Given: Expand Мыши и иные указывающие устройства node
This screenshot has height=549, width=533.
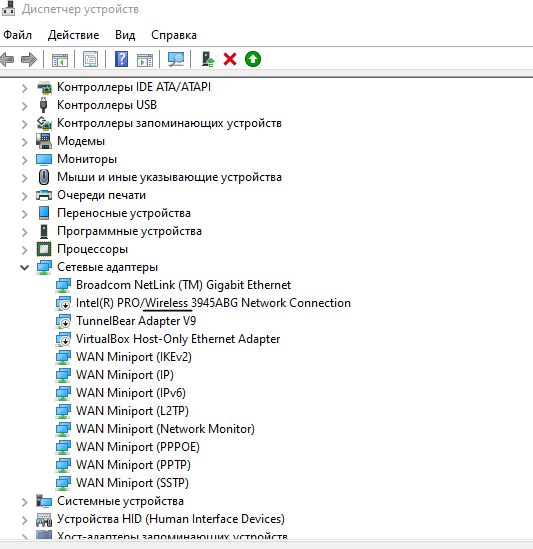Looking at the screenshot, I should [25, 178].
